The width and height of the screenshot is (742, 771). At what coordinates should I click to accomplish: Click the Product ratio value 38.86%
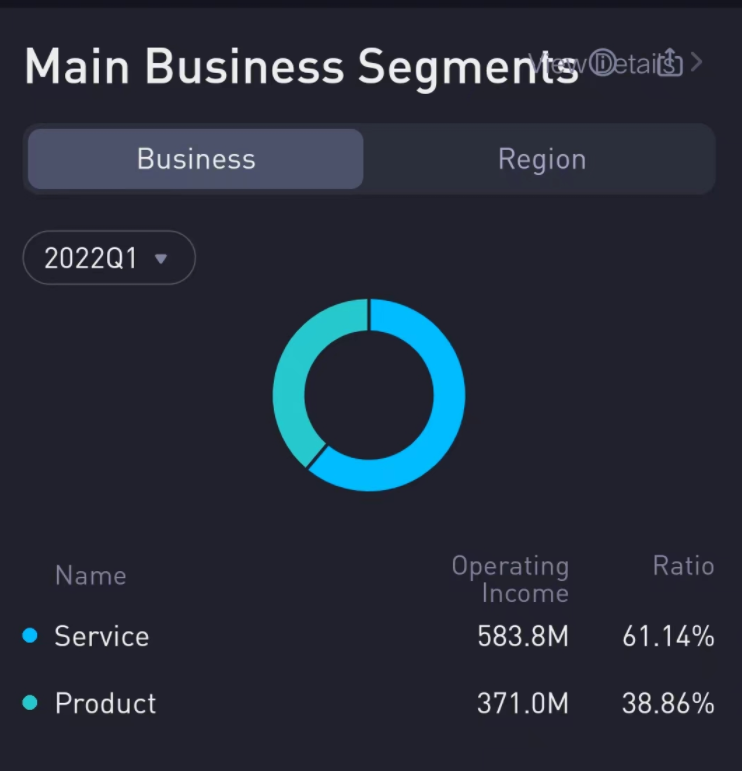pos(668,703)
